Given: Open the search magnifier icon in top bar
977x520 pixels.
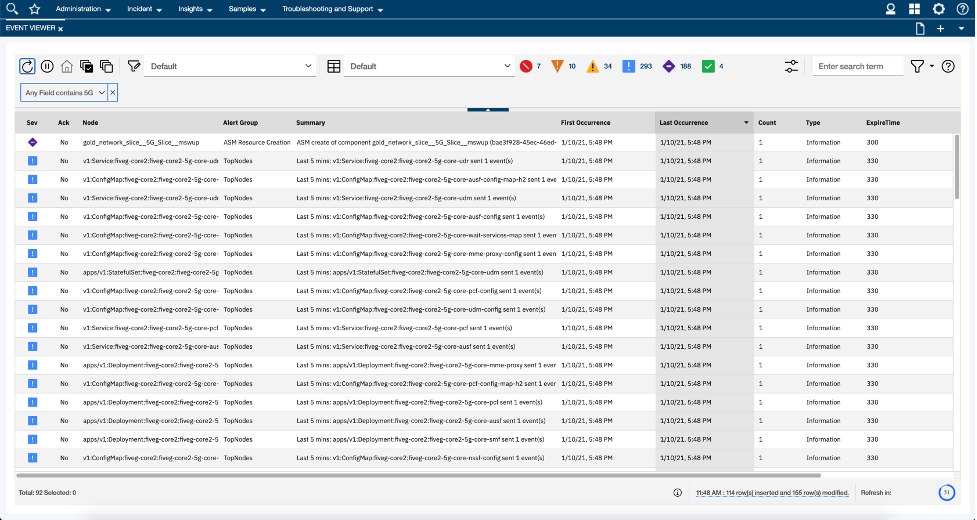Looking at the screenshot, I should (12, 9).
